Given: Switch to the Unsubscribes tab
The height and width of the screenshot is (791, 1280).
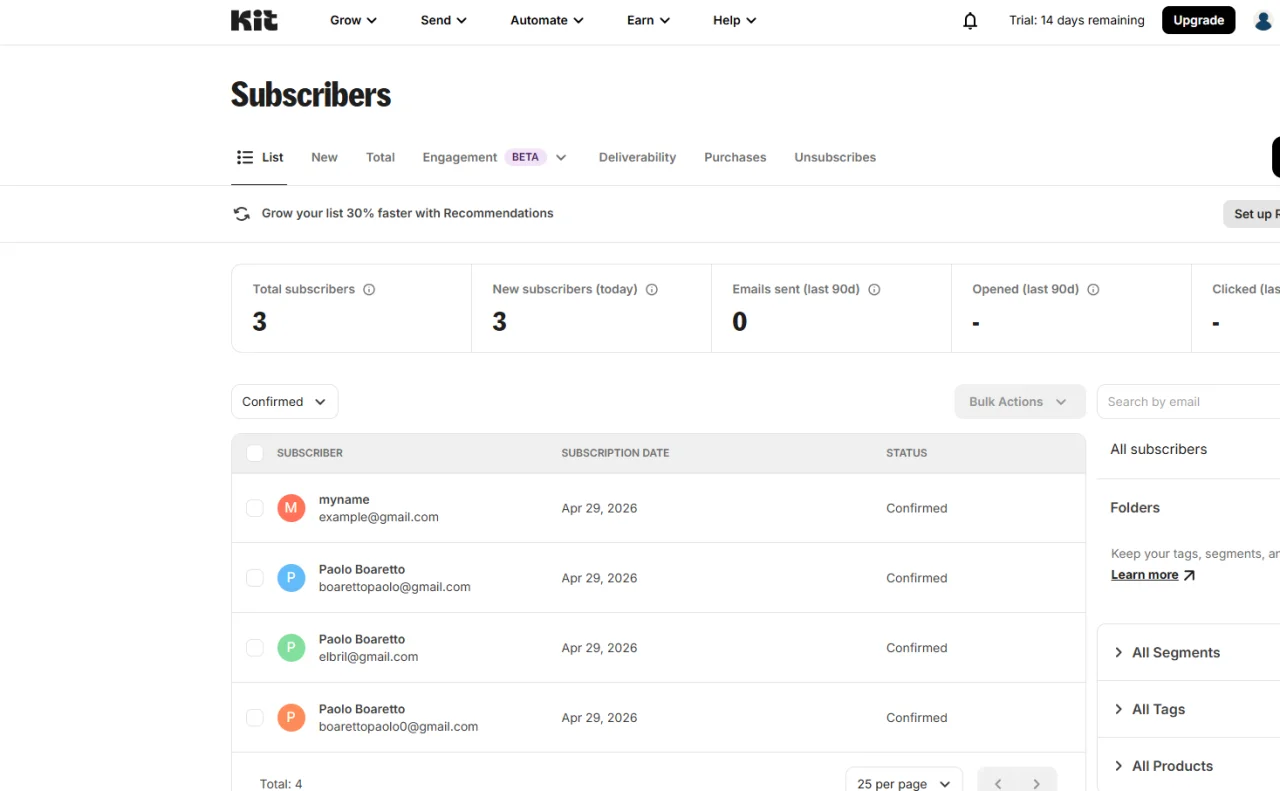Looking at the screenshot, I should point(835,157).
